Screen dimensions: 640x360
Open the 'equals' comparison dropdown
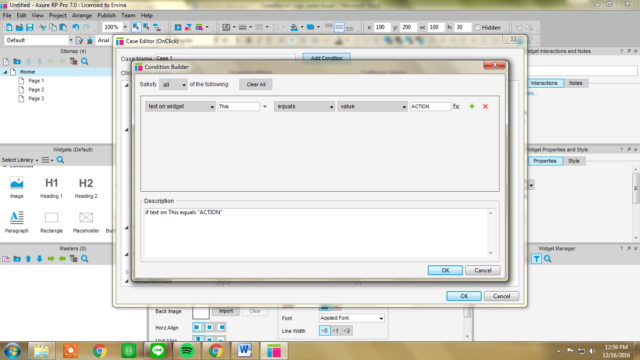click(x=304, y=106)
